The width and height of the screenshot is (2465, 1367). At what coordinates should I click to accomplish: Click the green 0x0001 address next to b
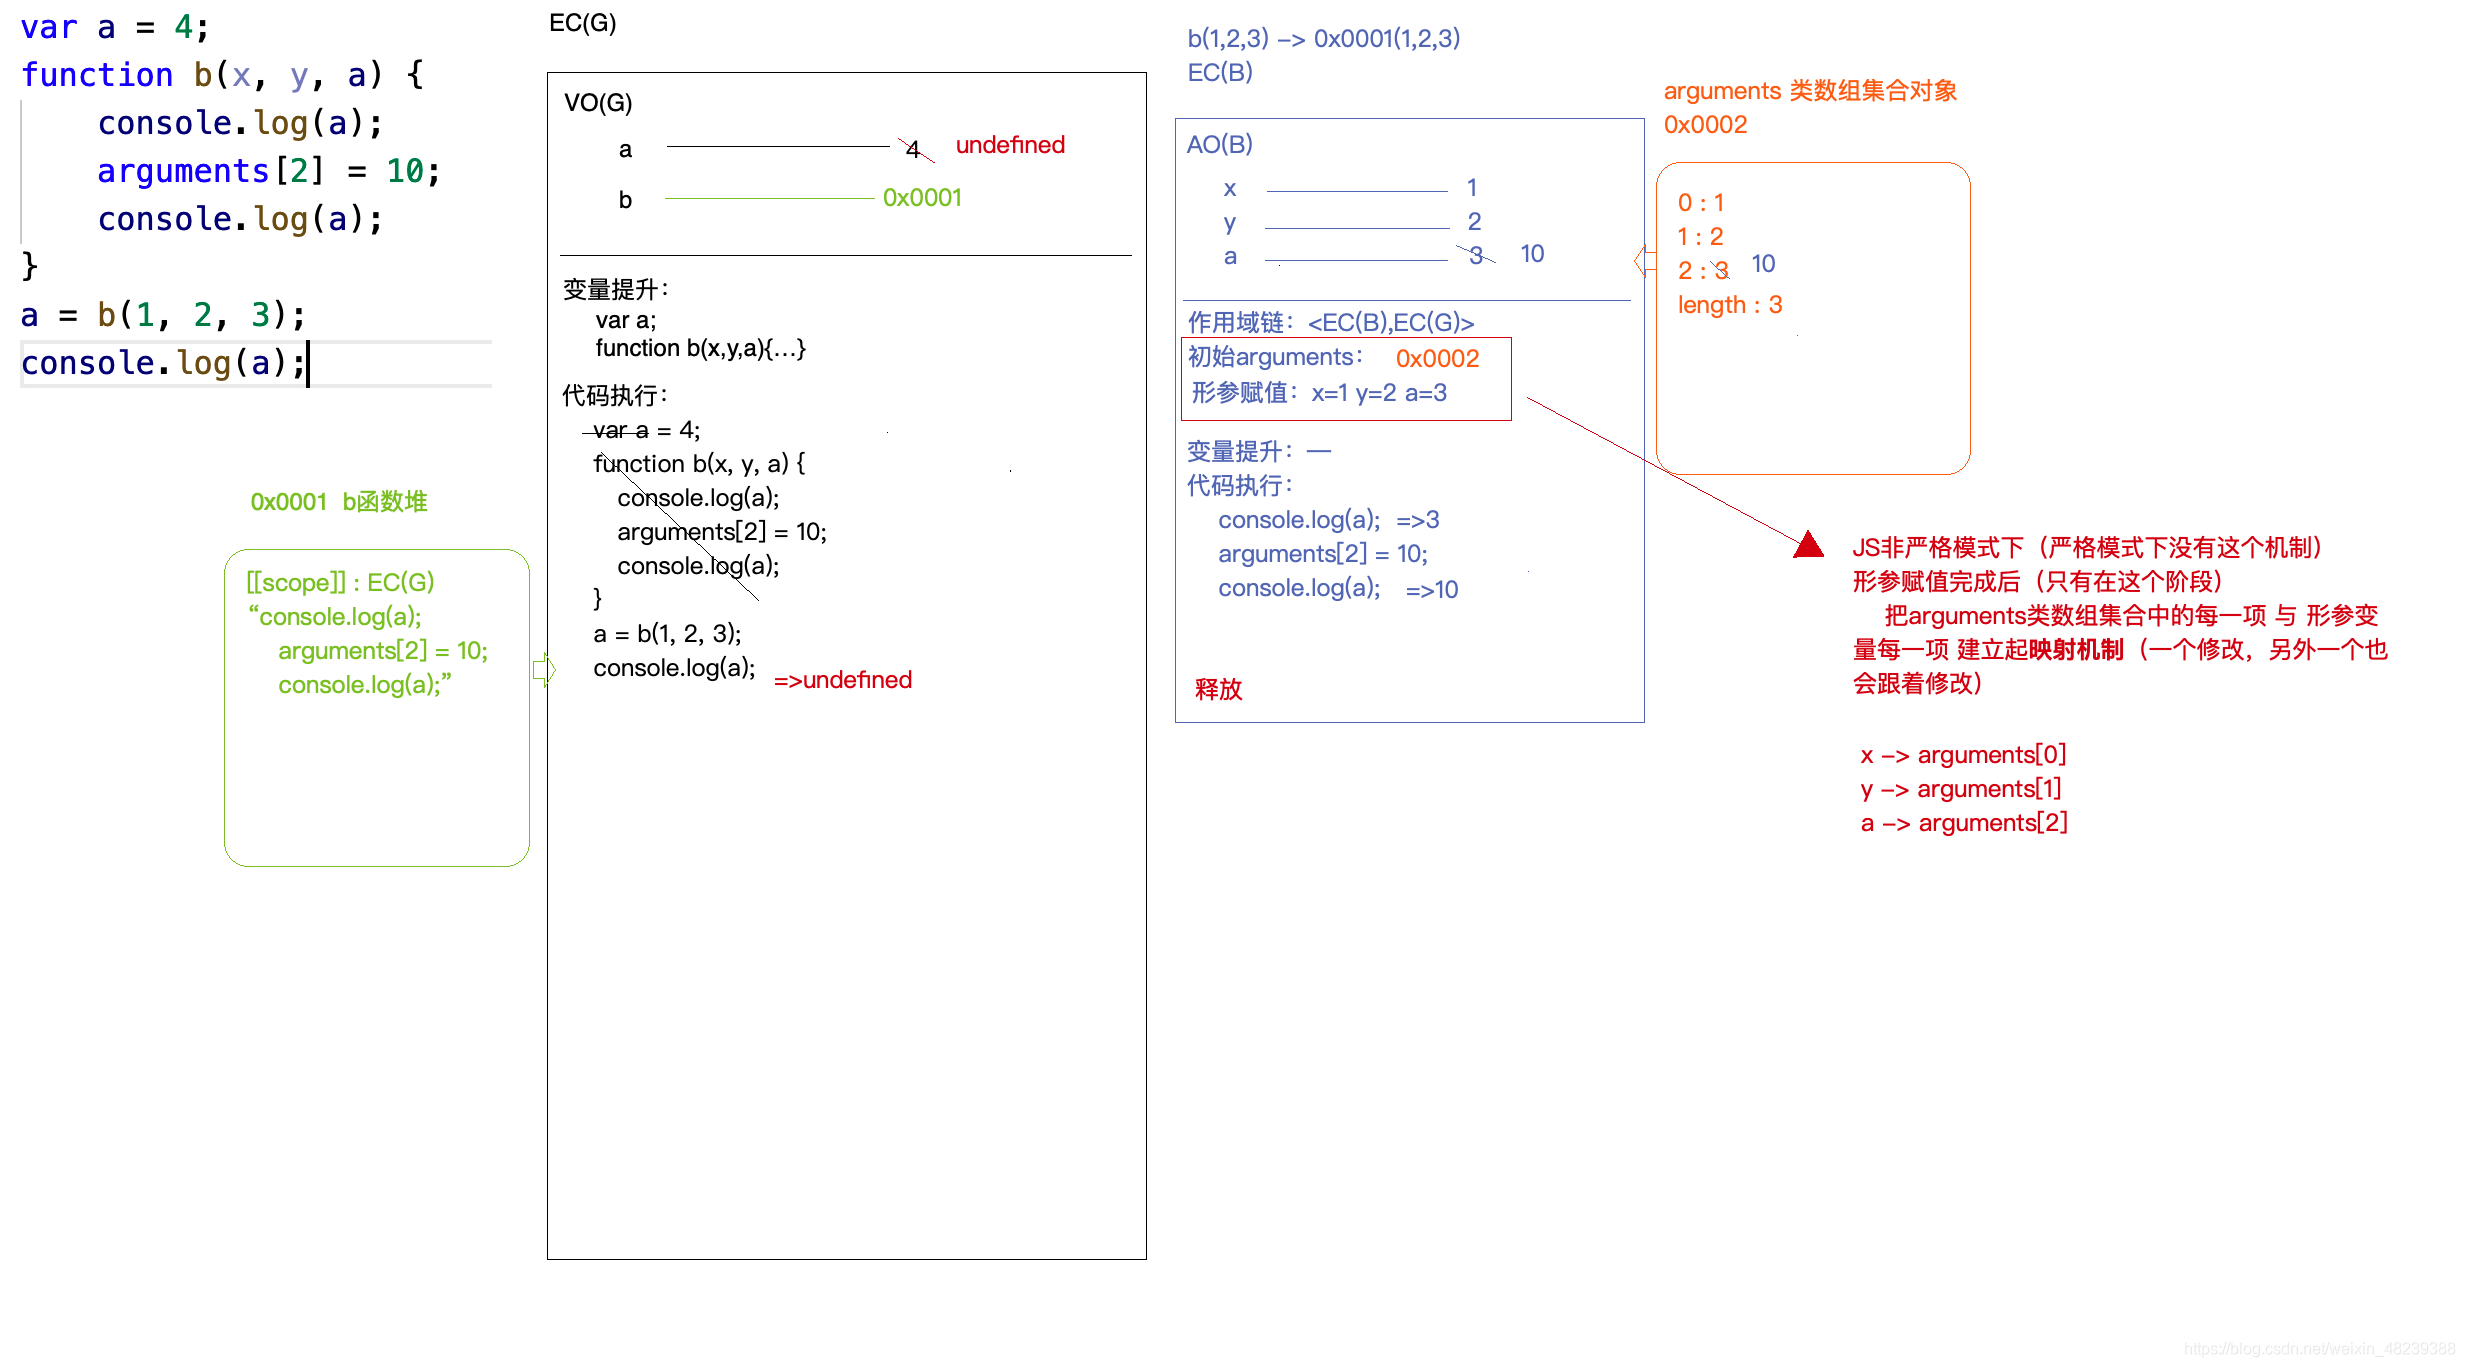click(921, 198)
